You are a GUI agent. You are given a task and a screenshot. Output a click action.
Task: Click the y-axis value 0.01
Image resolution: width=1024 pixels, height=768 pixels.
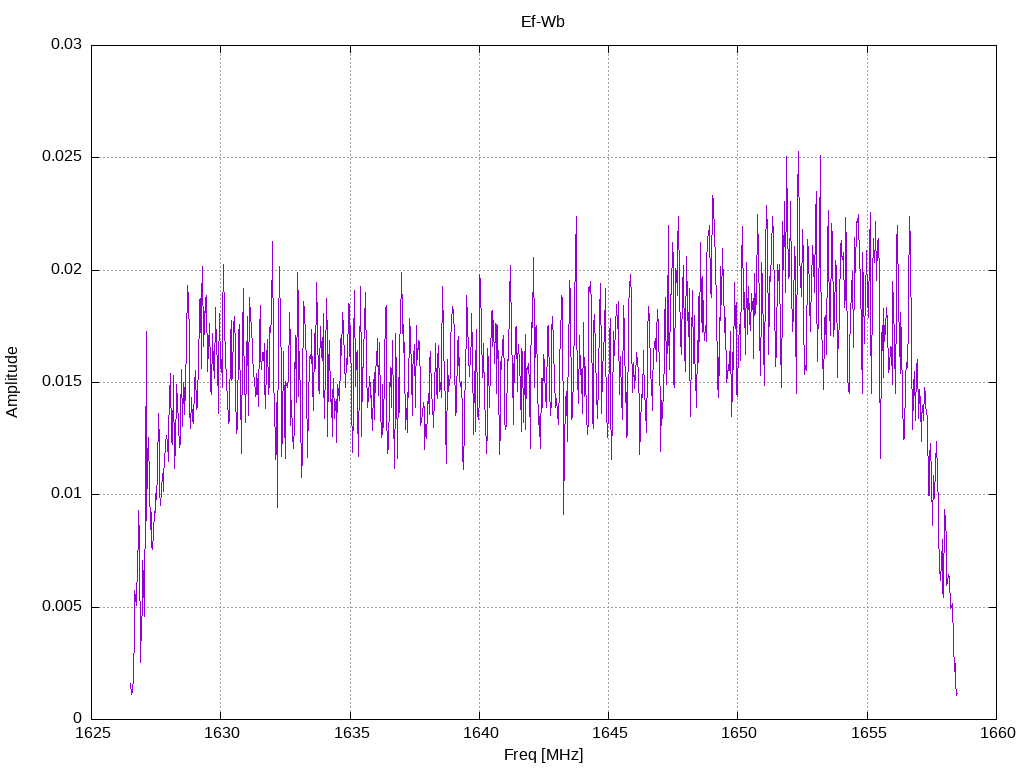coord(67,494)
